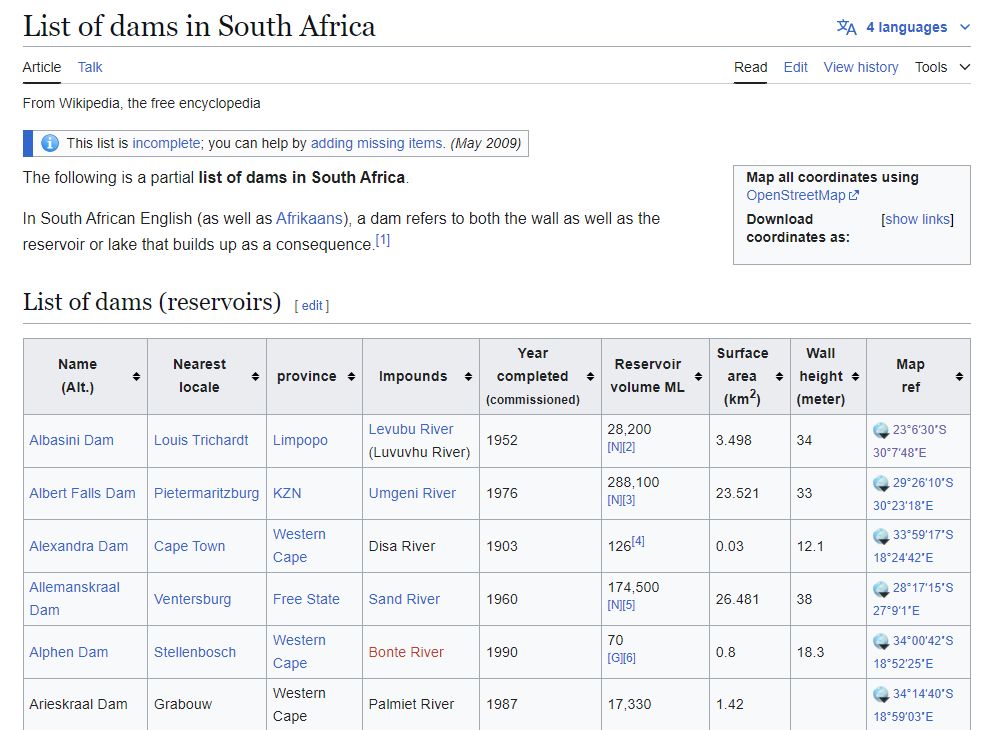This screenshot has width=982, height=730.
Task: Open Sand River link
Action: pyautogui.click(x=404, y=599)
